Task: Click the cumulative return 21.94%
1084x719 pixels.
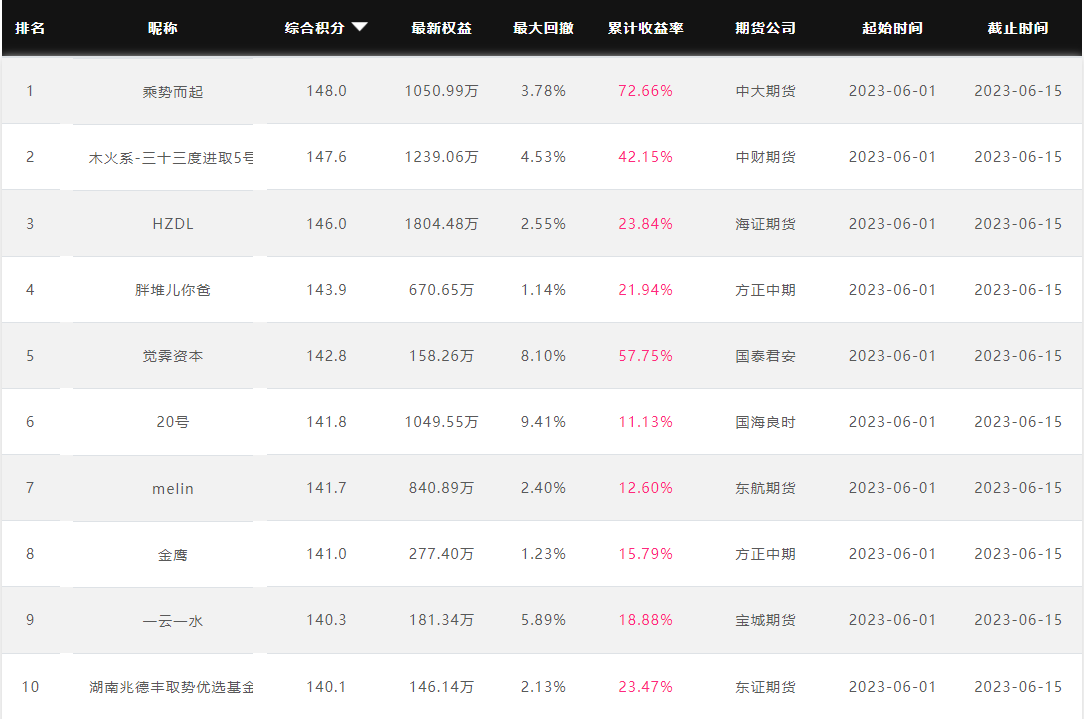Action: [x=646, y=290]
